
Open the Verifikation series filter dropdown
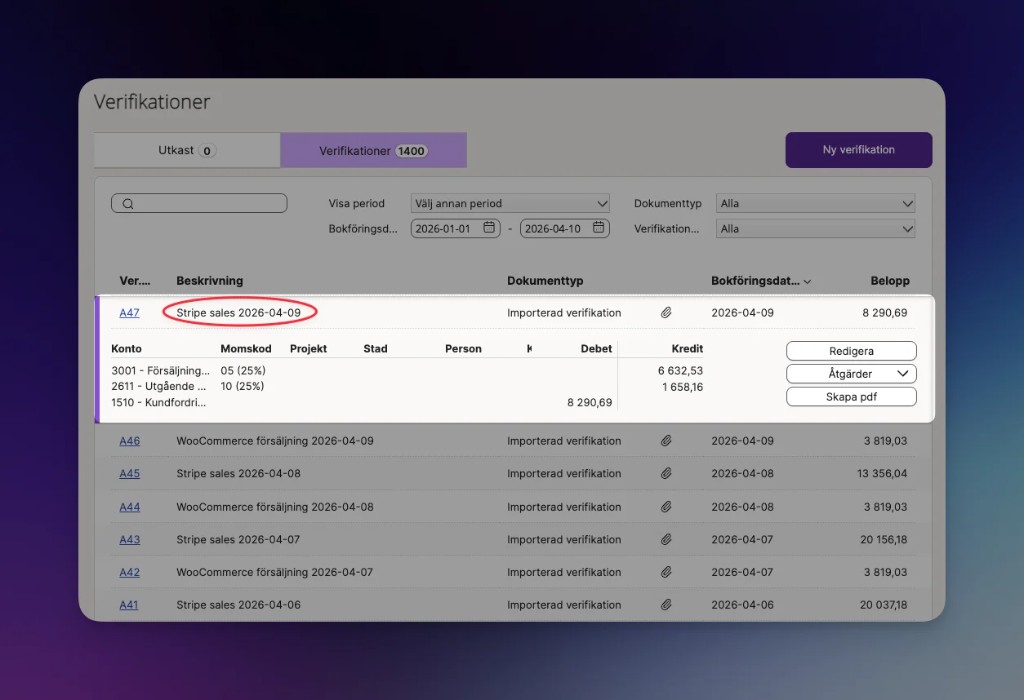(x=815, y=229)
